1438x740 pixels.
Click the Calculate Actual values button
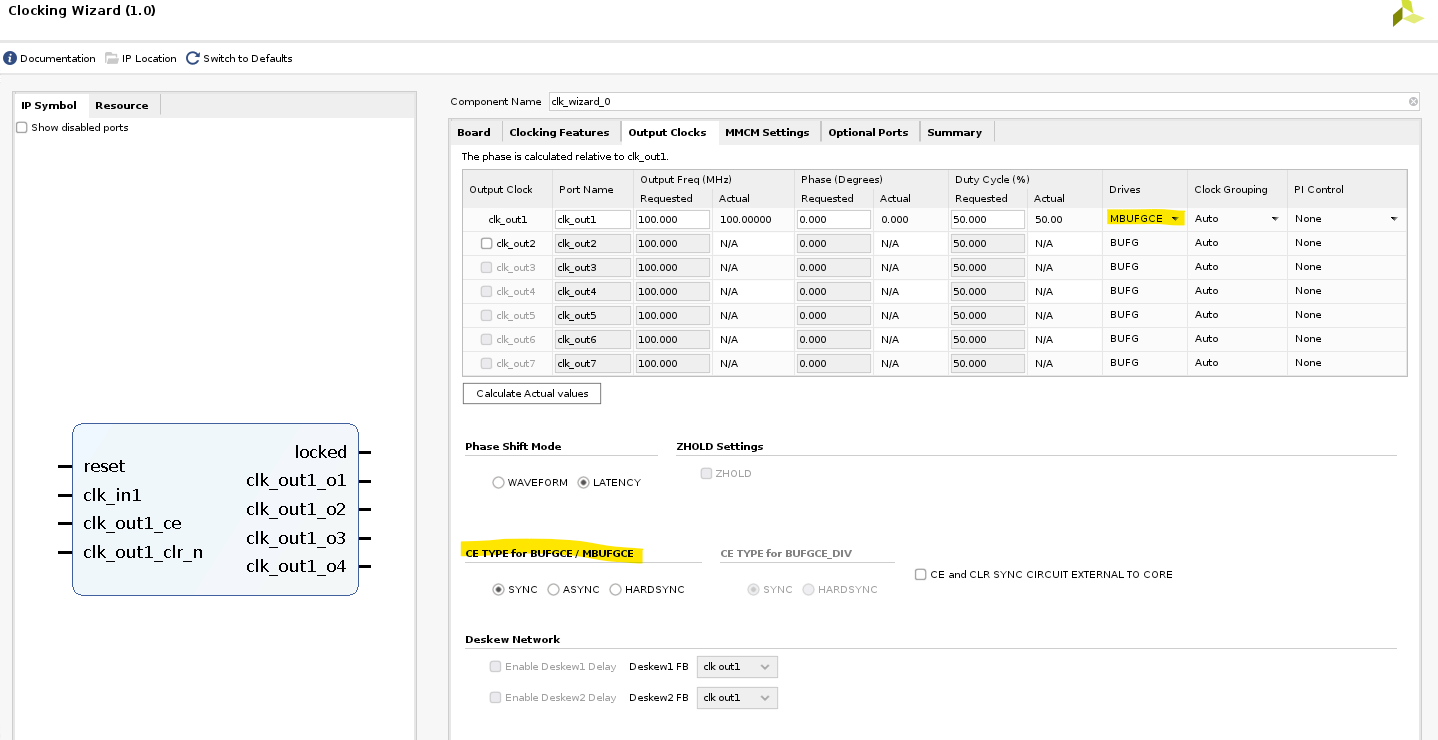(531, 393)
